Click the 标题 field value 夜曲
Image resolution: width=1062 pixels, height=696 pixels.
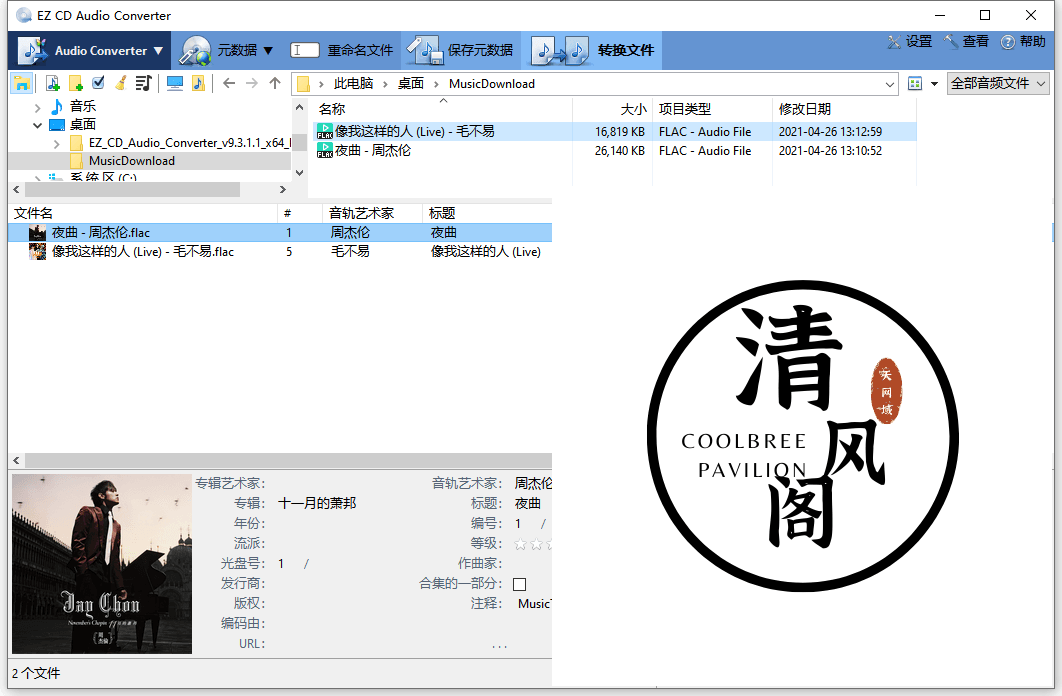pyautogui.click(x=528, y=504)
